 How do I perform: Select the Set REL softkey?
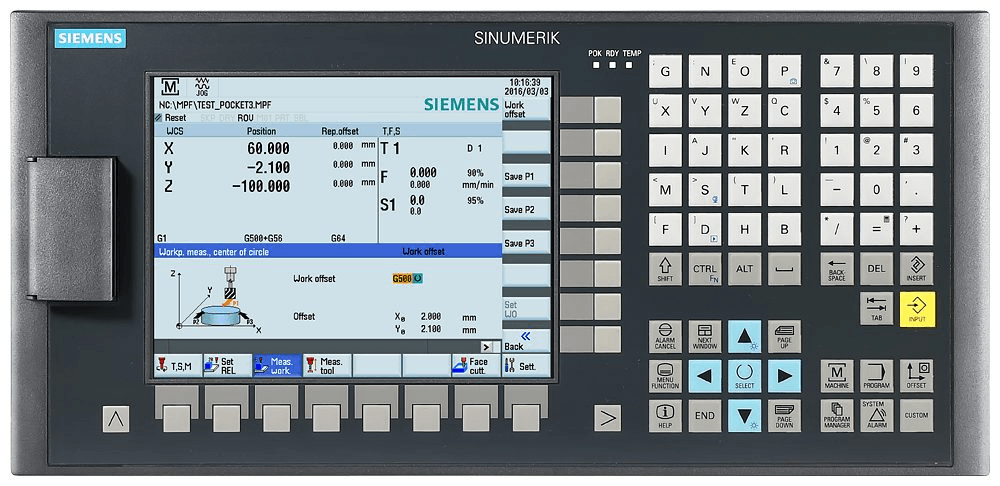228,365
